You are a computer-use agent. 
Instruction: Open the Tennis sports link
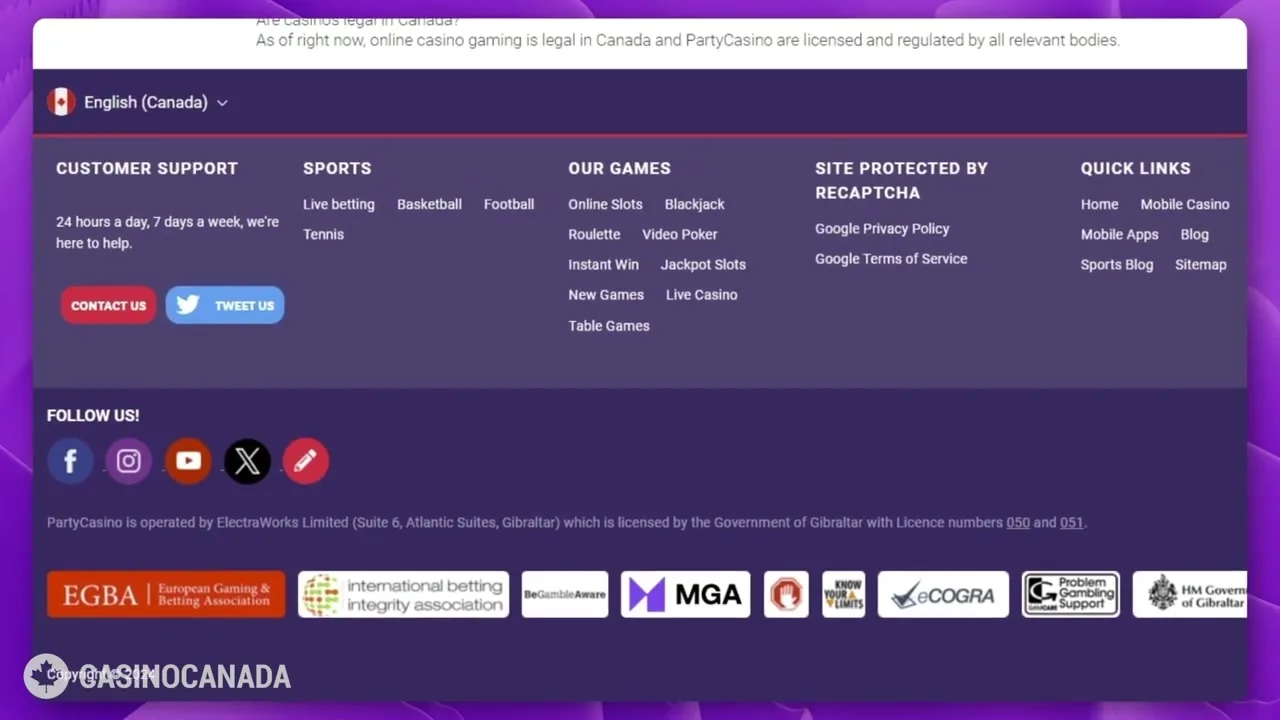tap(323, 234)
